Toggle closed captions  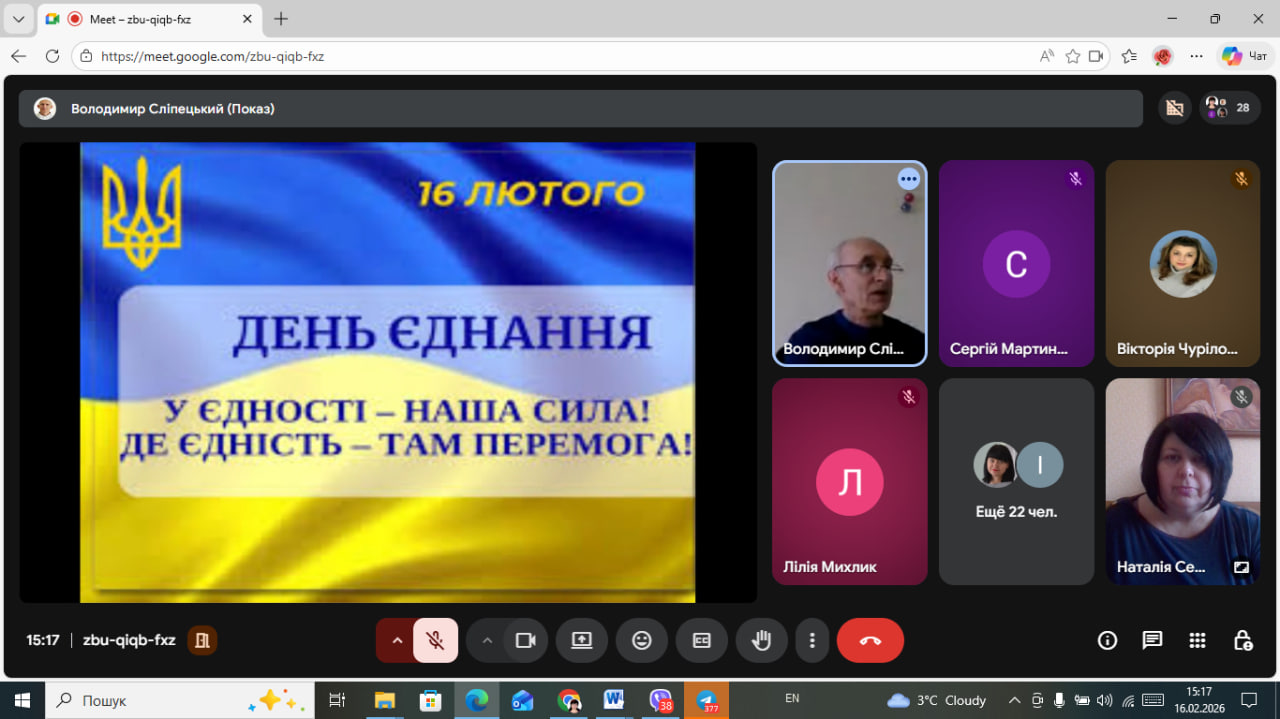click(702, 641)
